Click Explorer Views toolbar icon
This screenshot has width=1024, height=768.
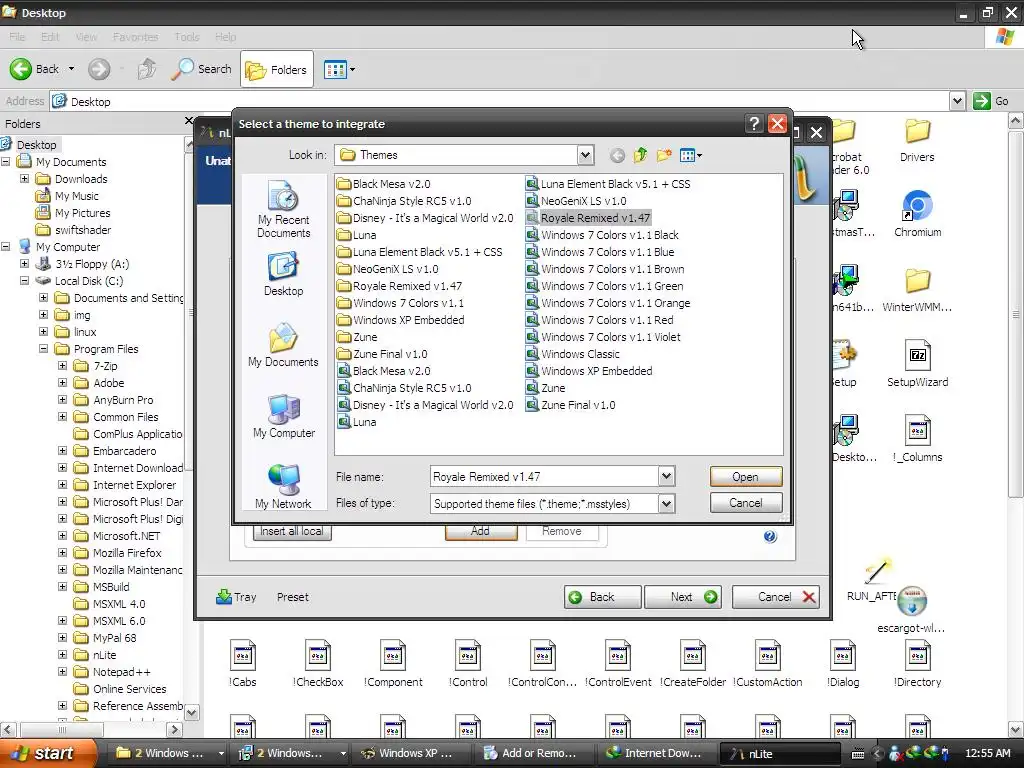coord(339,69)
